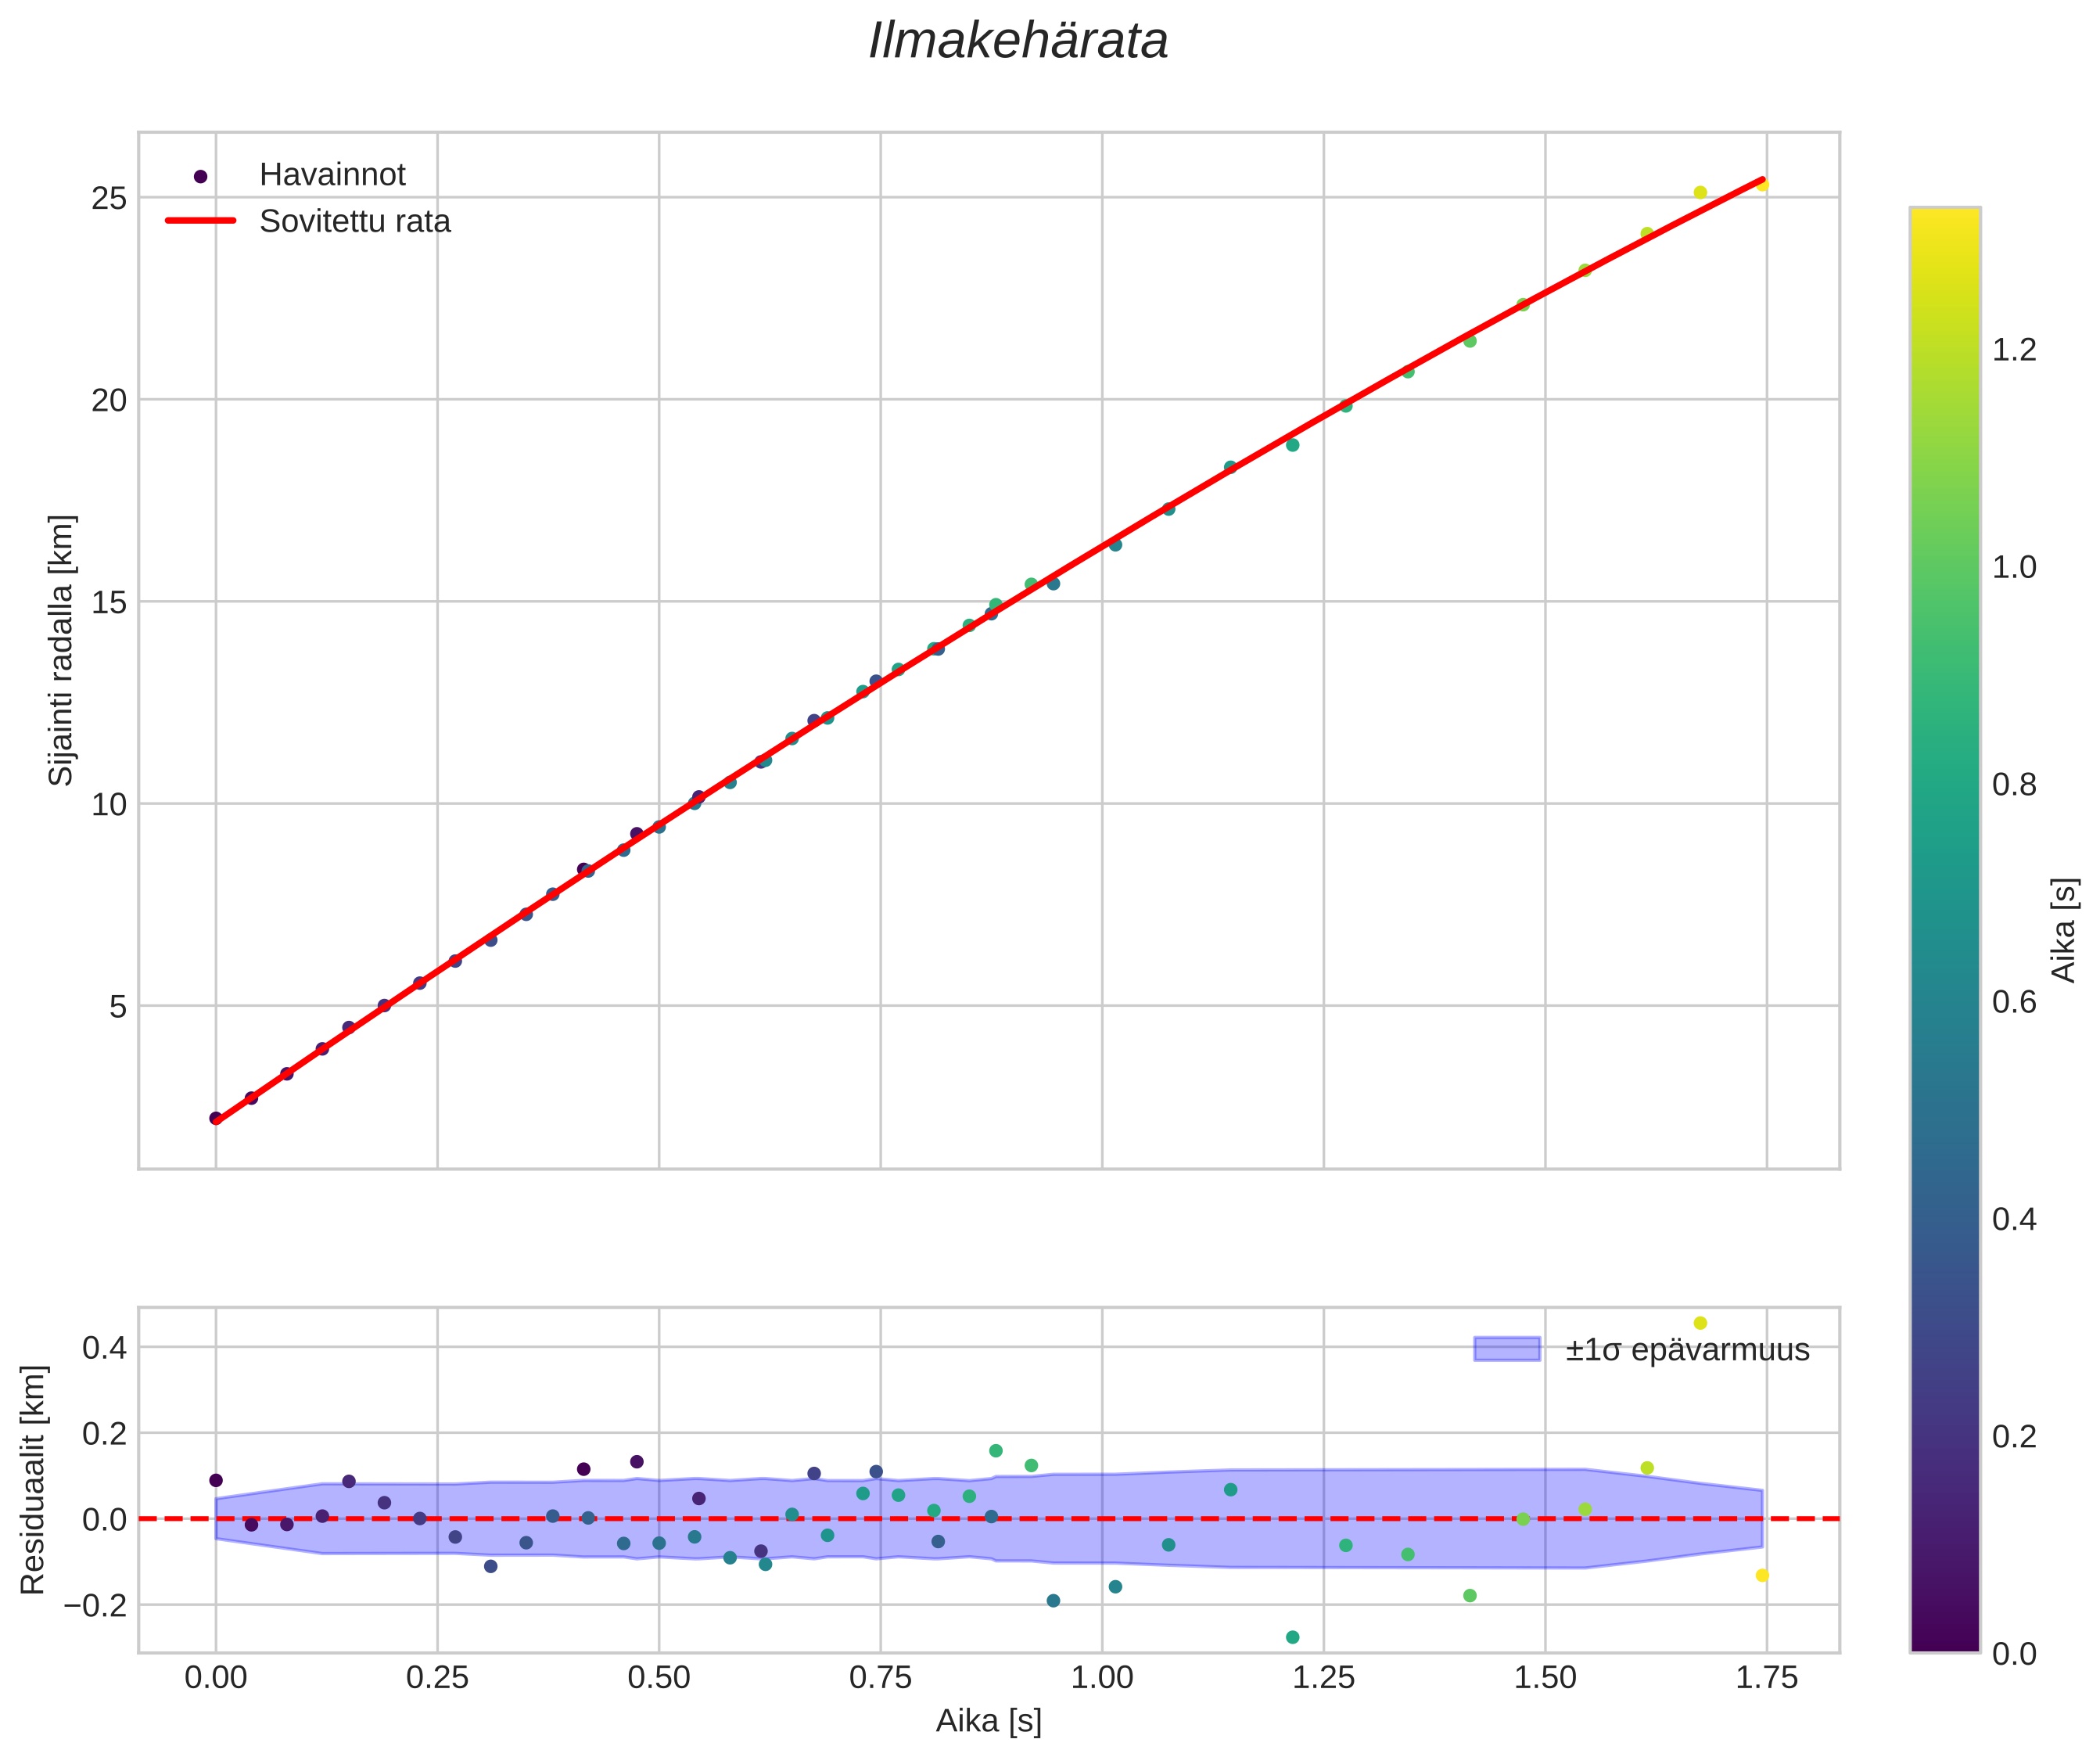
Task: Click the dark purple colorbar bottom
Action: click(x=1944, y=1640)
